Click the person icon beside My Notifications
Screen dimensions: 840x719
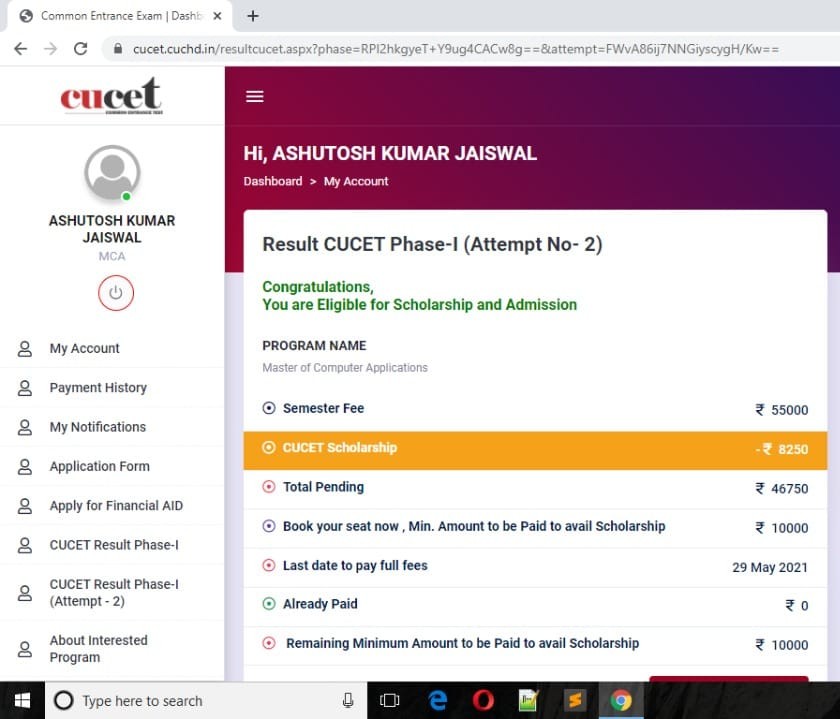[25, 428]
